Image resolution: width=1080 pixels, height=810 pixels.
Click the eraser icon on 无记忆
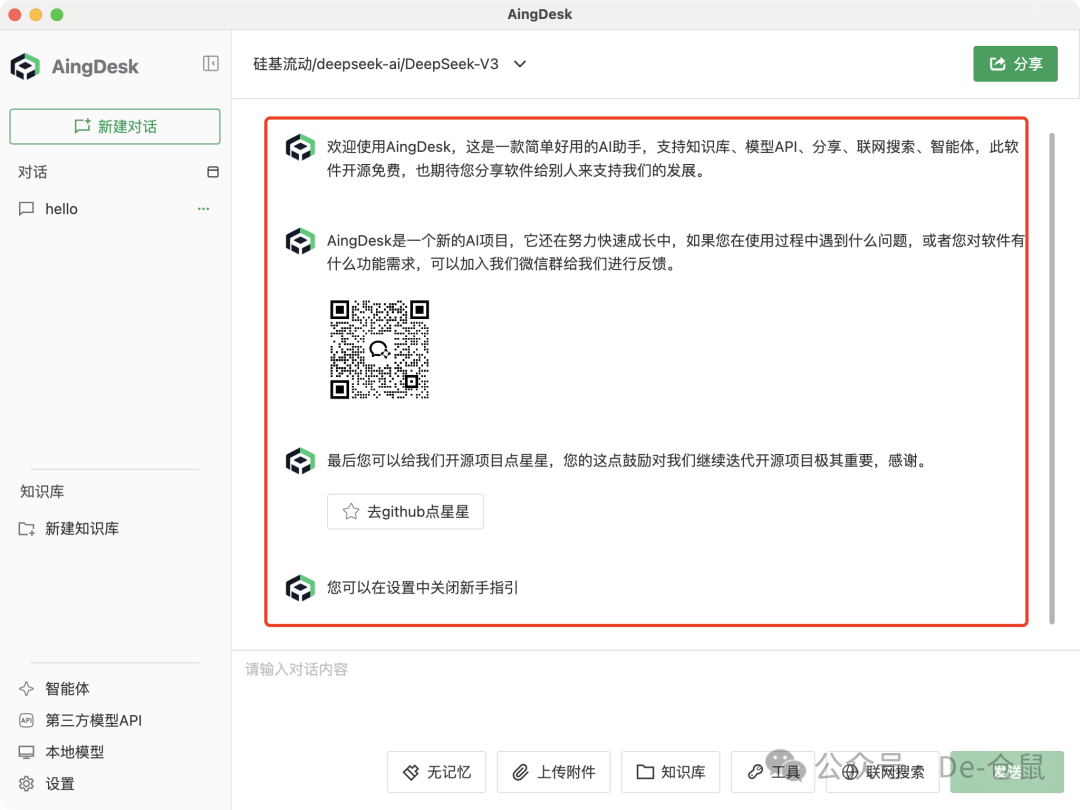point(411,772)
